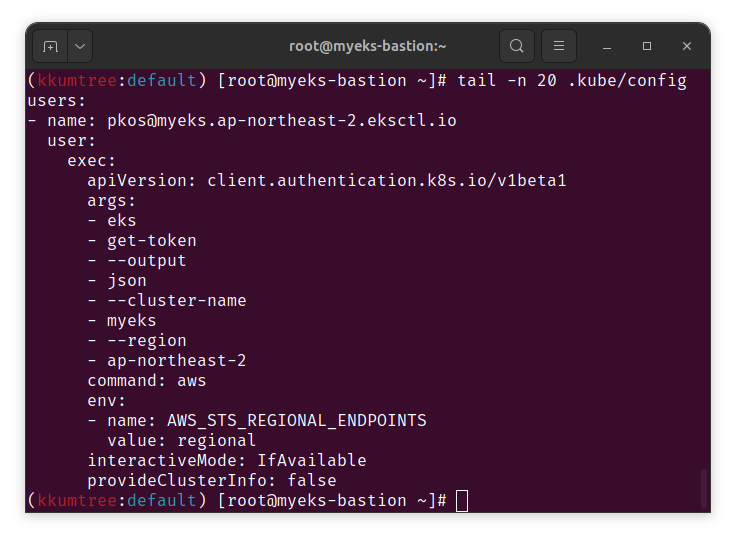
Task: Click the get-token argument
Action: tap(152, 241)
